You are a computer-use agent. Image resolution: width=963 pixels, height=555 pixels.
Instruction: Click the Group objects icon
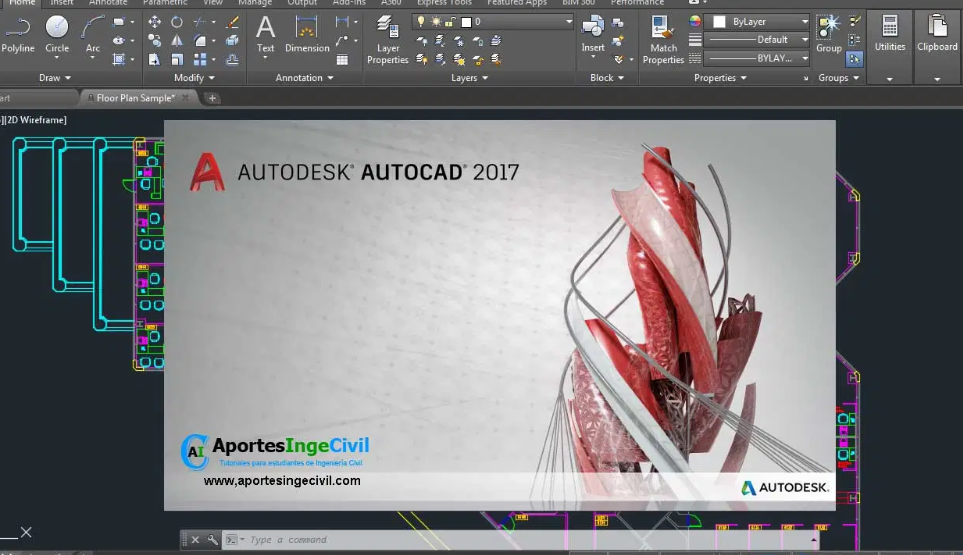coord(828,32)
